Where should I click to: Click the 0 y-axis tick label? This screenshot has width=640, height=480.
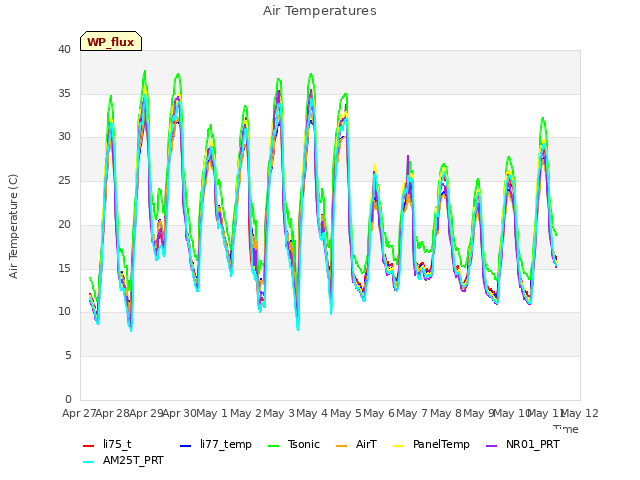68,399
